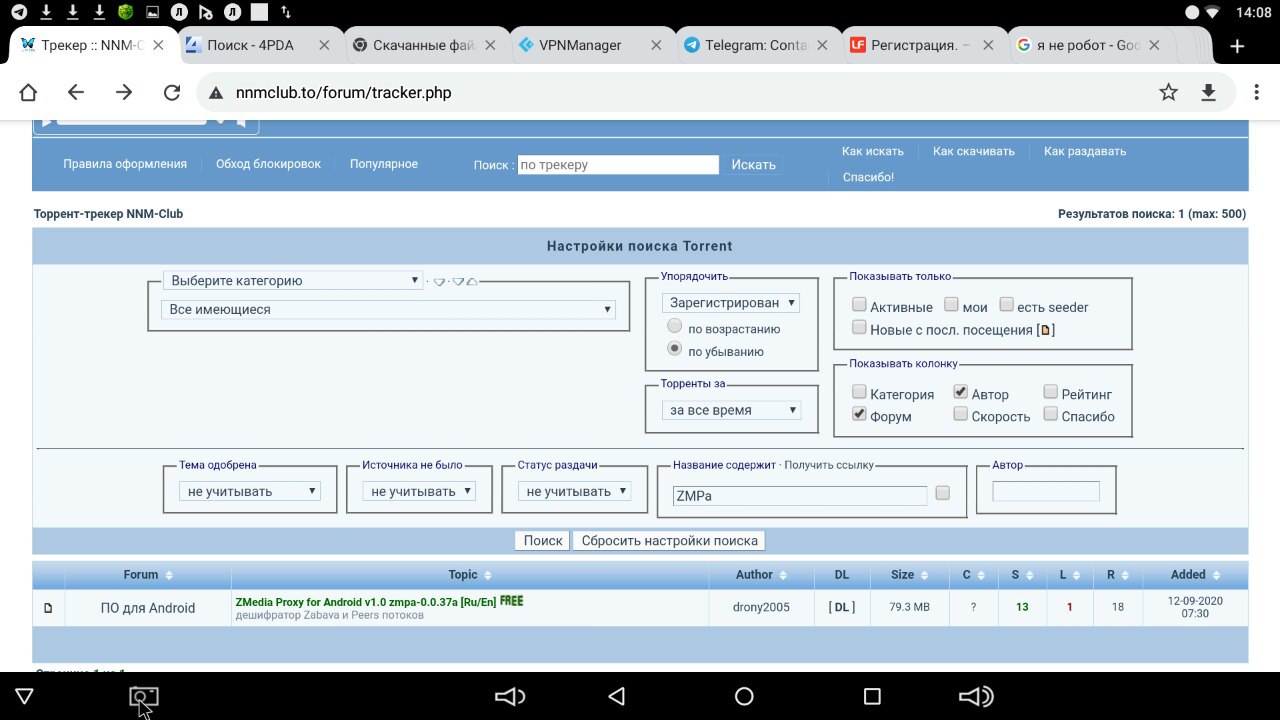
Task: Click sort arrows beside Topic header
Action: [488, 575]
